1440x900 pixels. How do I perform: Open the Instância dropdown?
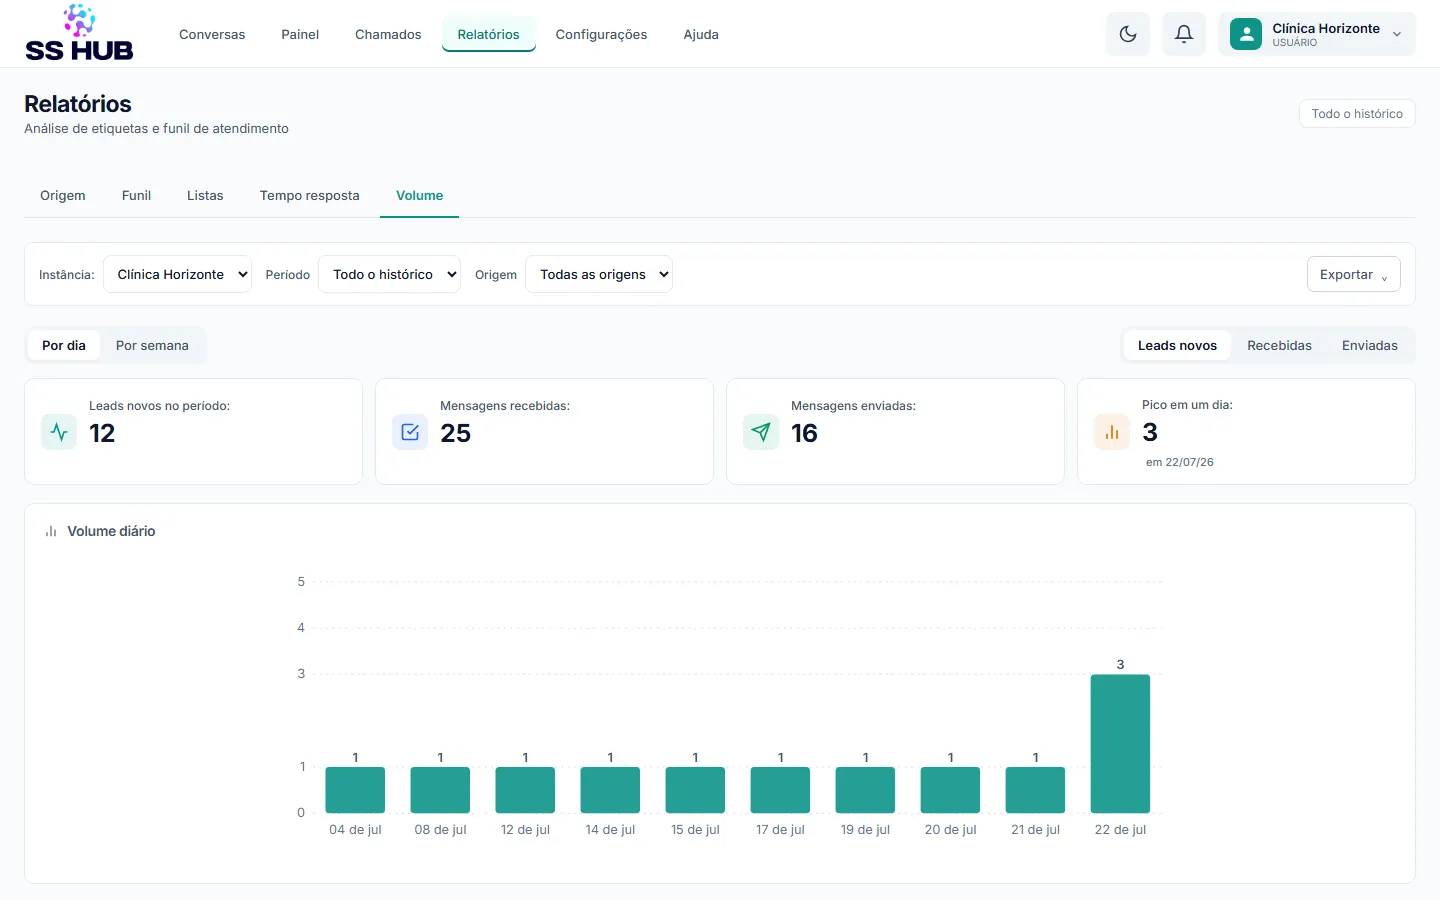(177, 274)
